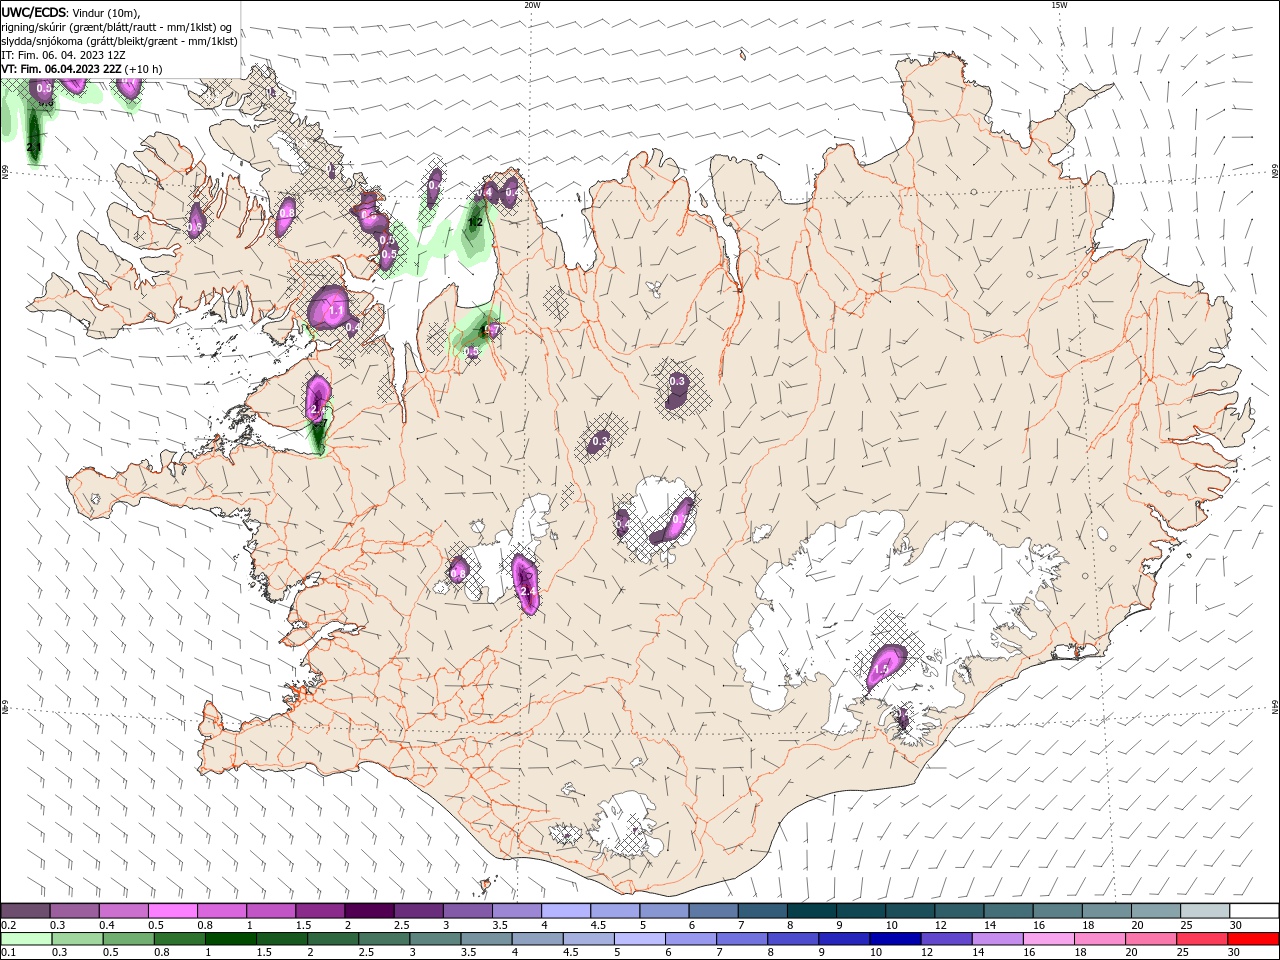Pick the bright red 30+ rain legend swatch

pyautogui.click(x=1252, y=939)
